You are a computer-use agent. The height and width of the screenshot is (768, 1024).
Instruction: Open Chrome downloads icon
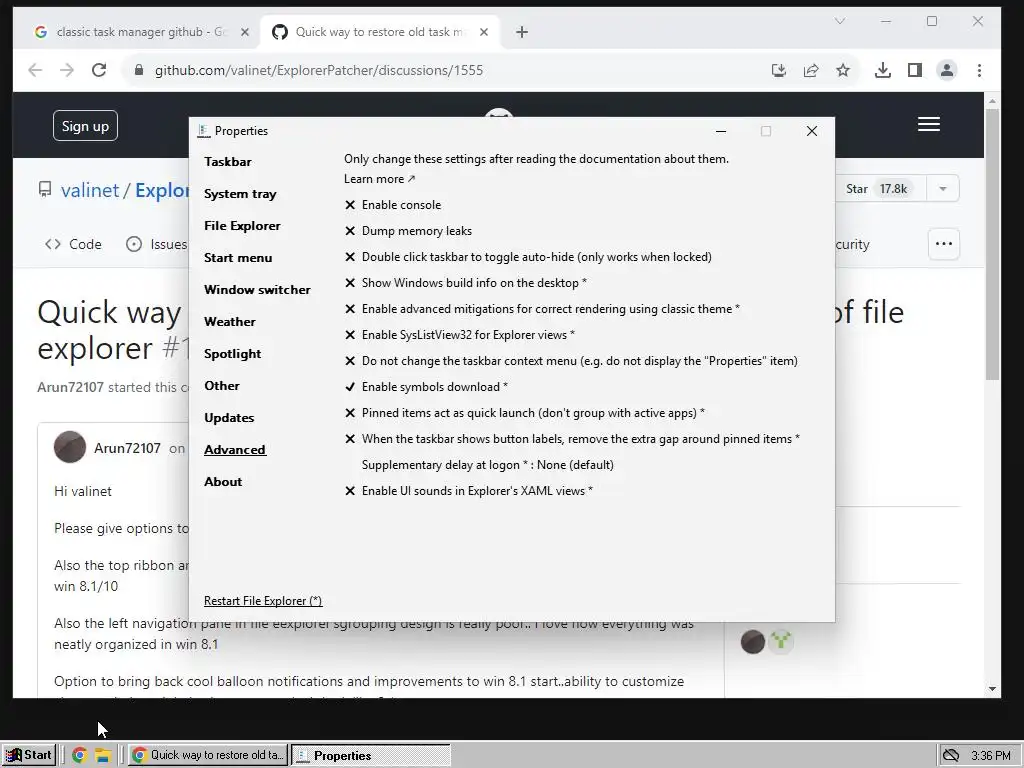pos(882,70)
